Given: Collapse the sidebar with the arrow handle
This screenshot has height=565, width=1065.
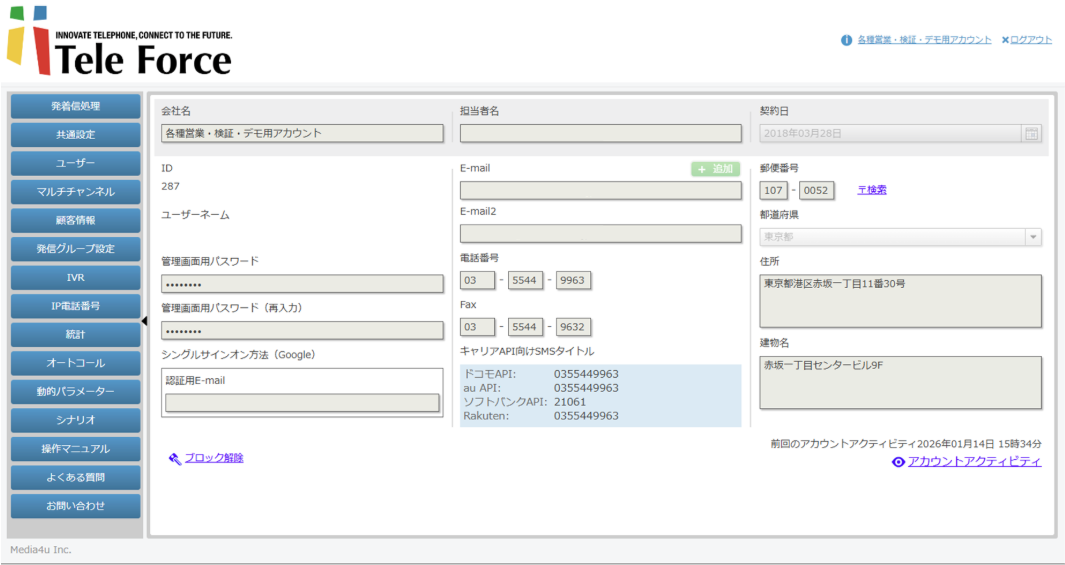Looking at the screenshot, I should 144,321.
